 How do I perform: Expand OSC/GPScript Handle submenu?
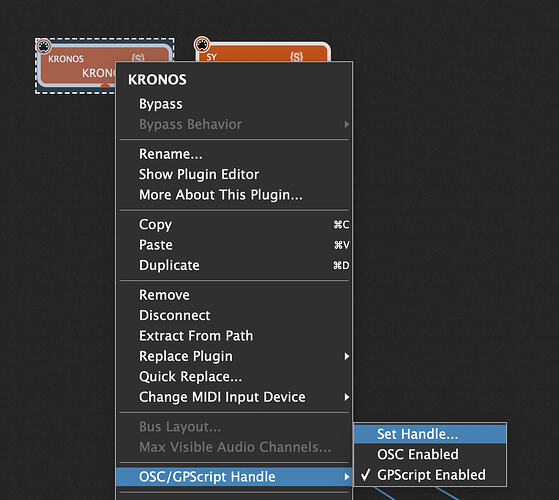click(x=234, y=476)
